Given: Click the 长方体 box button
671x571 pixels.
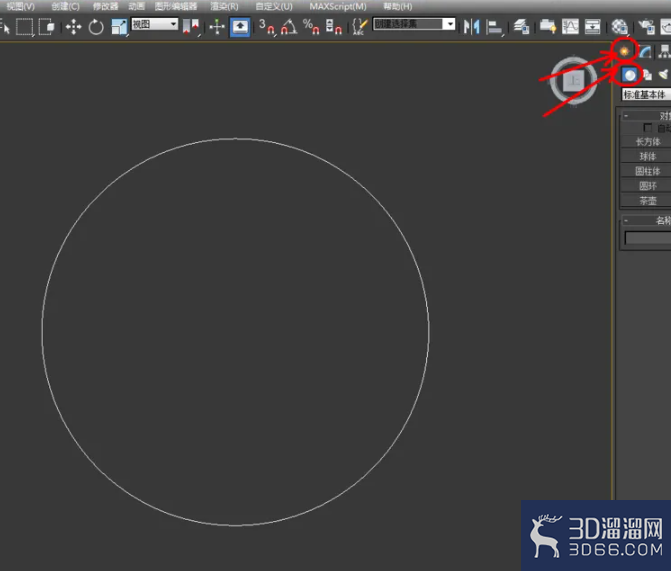Looking at the screenshot, I should (x=646, y=142).
